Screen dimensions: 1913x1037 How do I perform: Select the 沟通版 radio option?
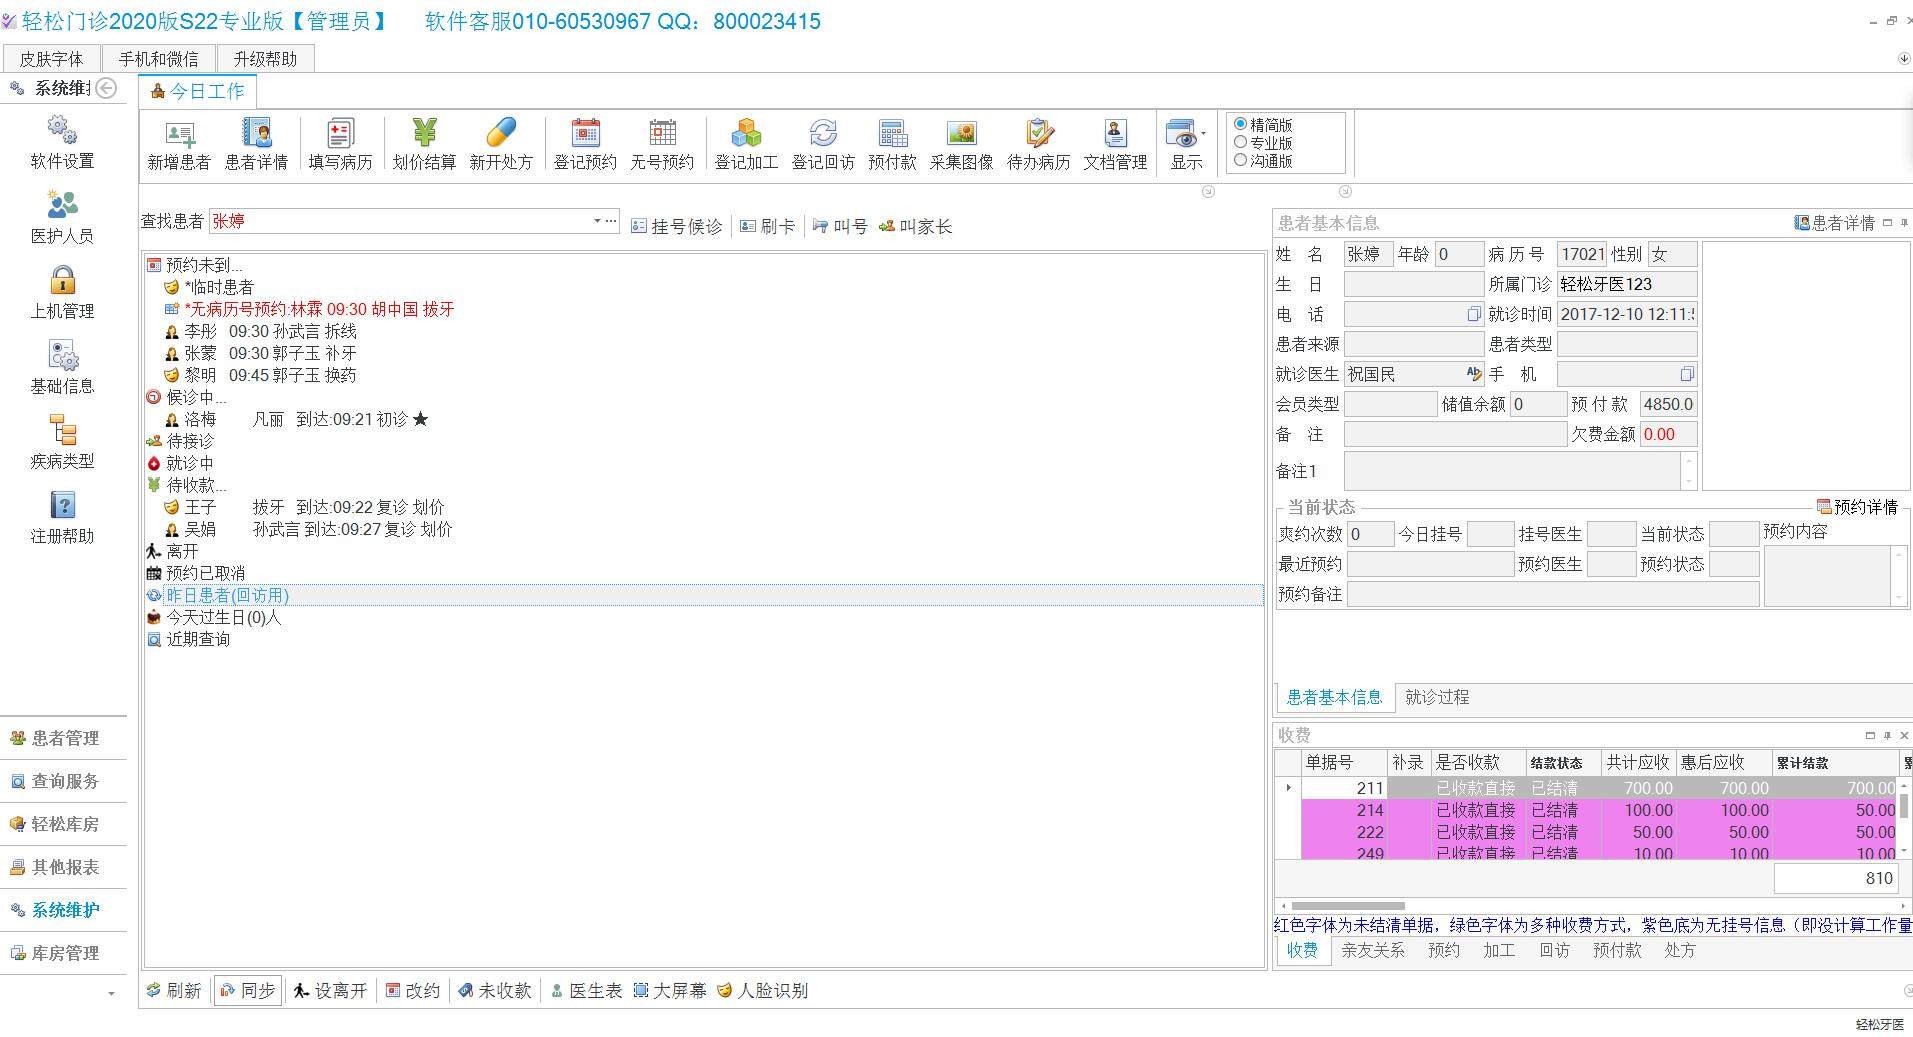tap(1241, 160)
